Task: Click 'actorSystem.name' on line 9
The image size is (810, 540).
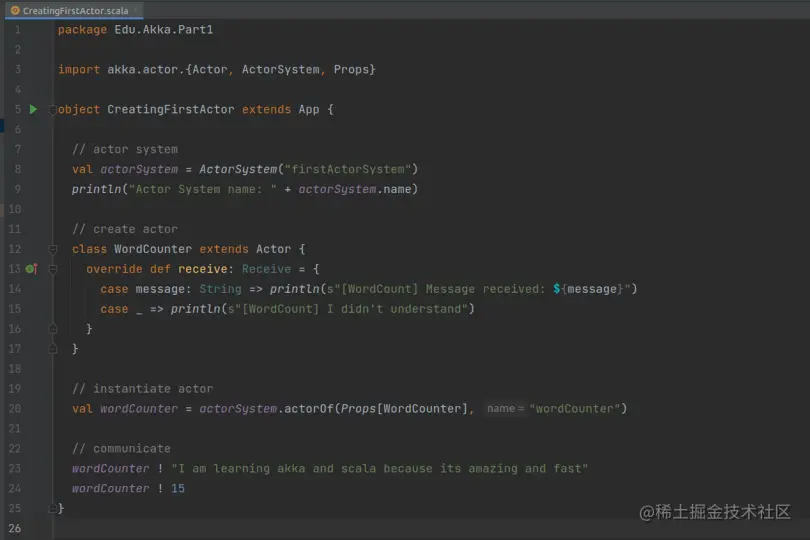Action: tap(355, 190)
